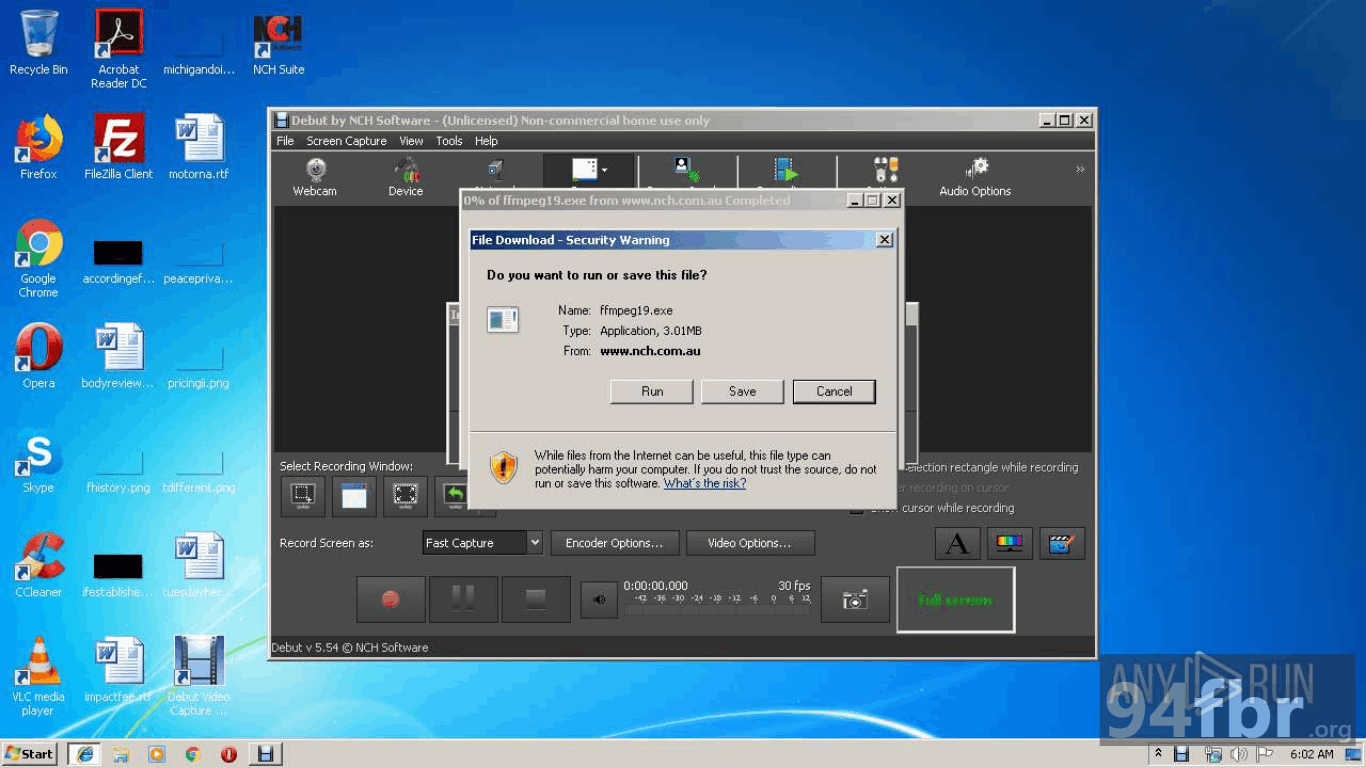
Task: Open the Action Center flag icon
Action: [x=1264, y=754]
